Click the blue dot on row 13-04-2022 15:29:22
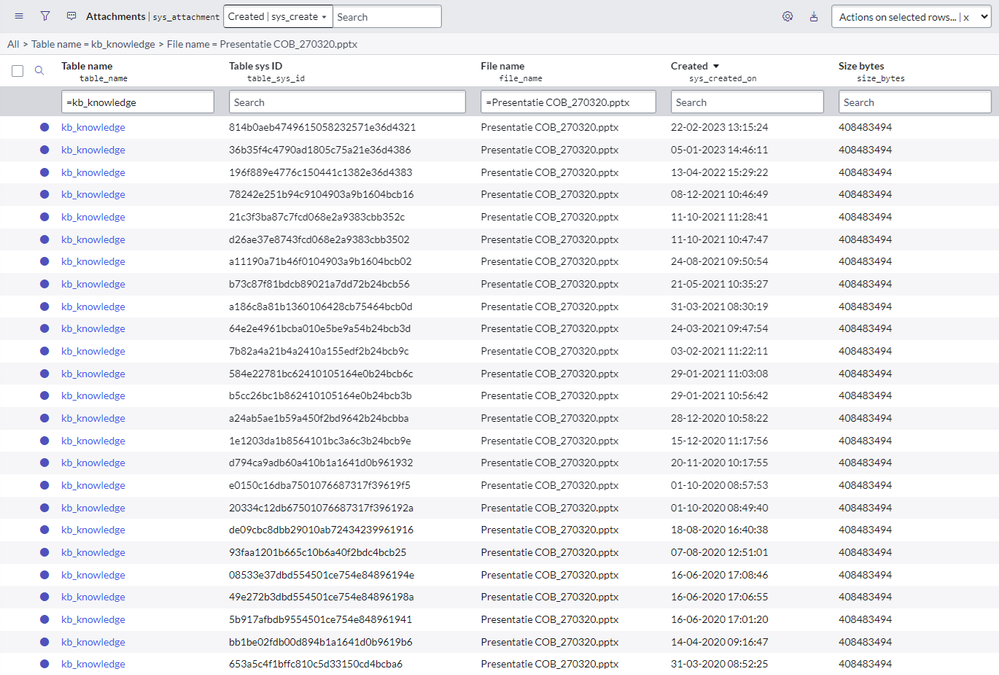Image resolution: width=999 pixels, height=675 pixels. click(x=45, y=172)
